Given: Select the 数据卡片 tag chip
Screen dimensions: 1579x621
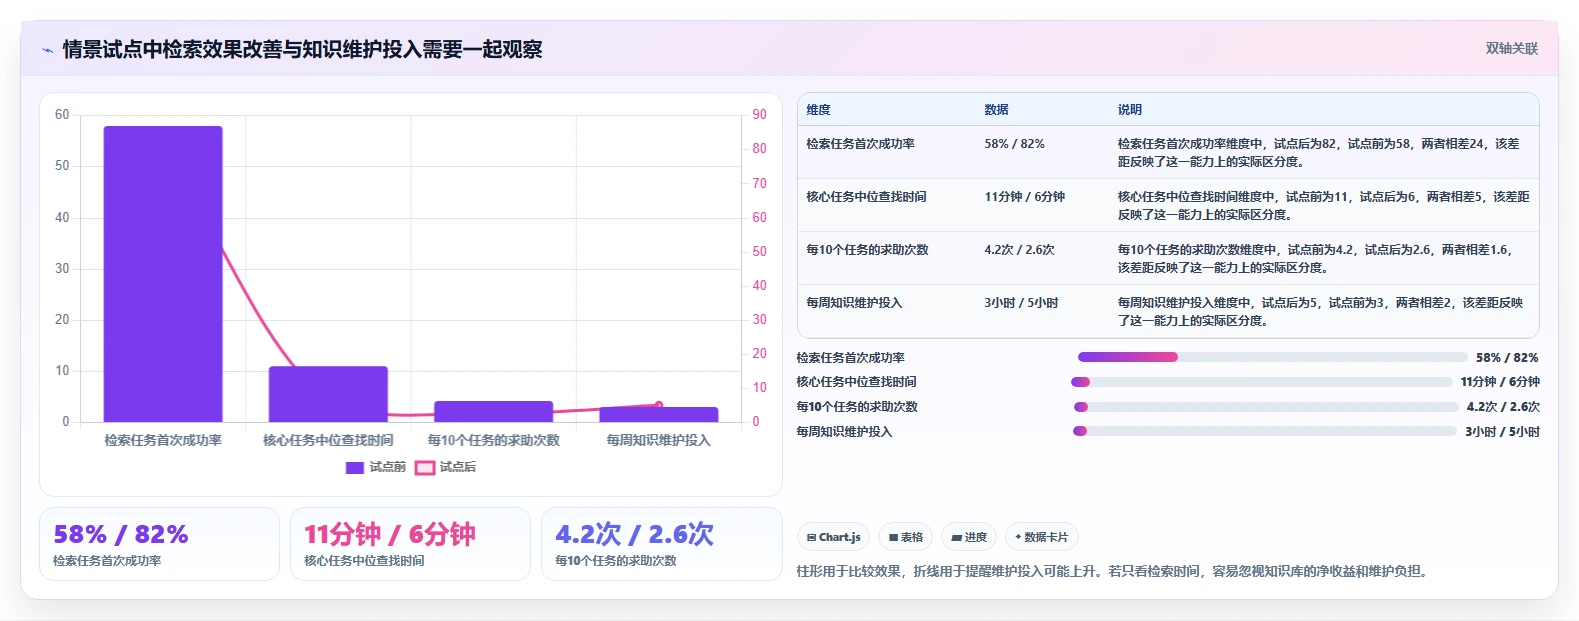Looking at the screenshot, I should [1041, 537].
